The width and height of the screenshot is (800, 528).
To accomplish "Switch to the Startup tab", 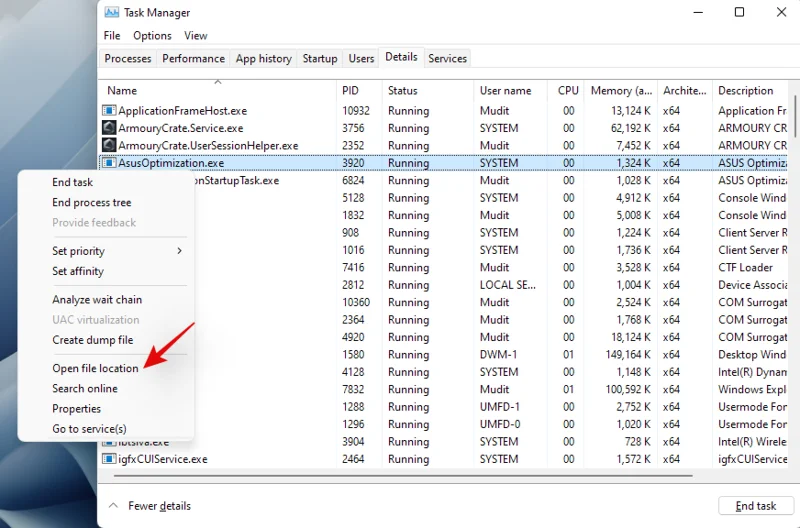I will pos(320,59).
